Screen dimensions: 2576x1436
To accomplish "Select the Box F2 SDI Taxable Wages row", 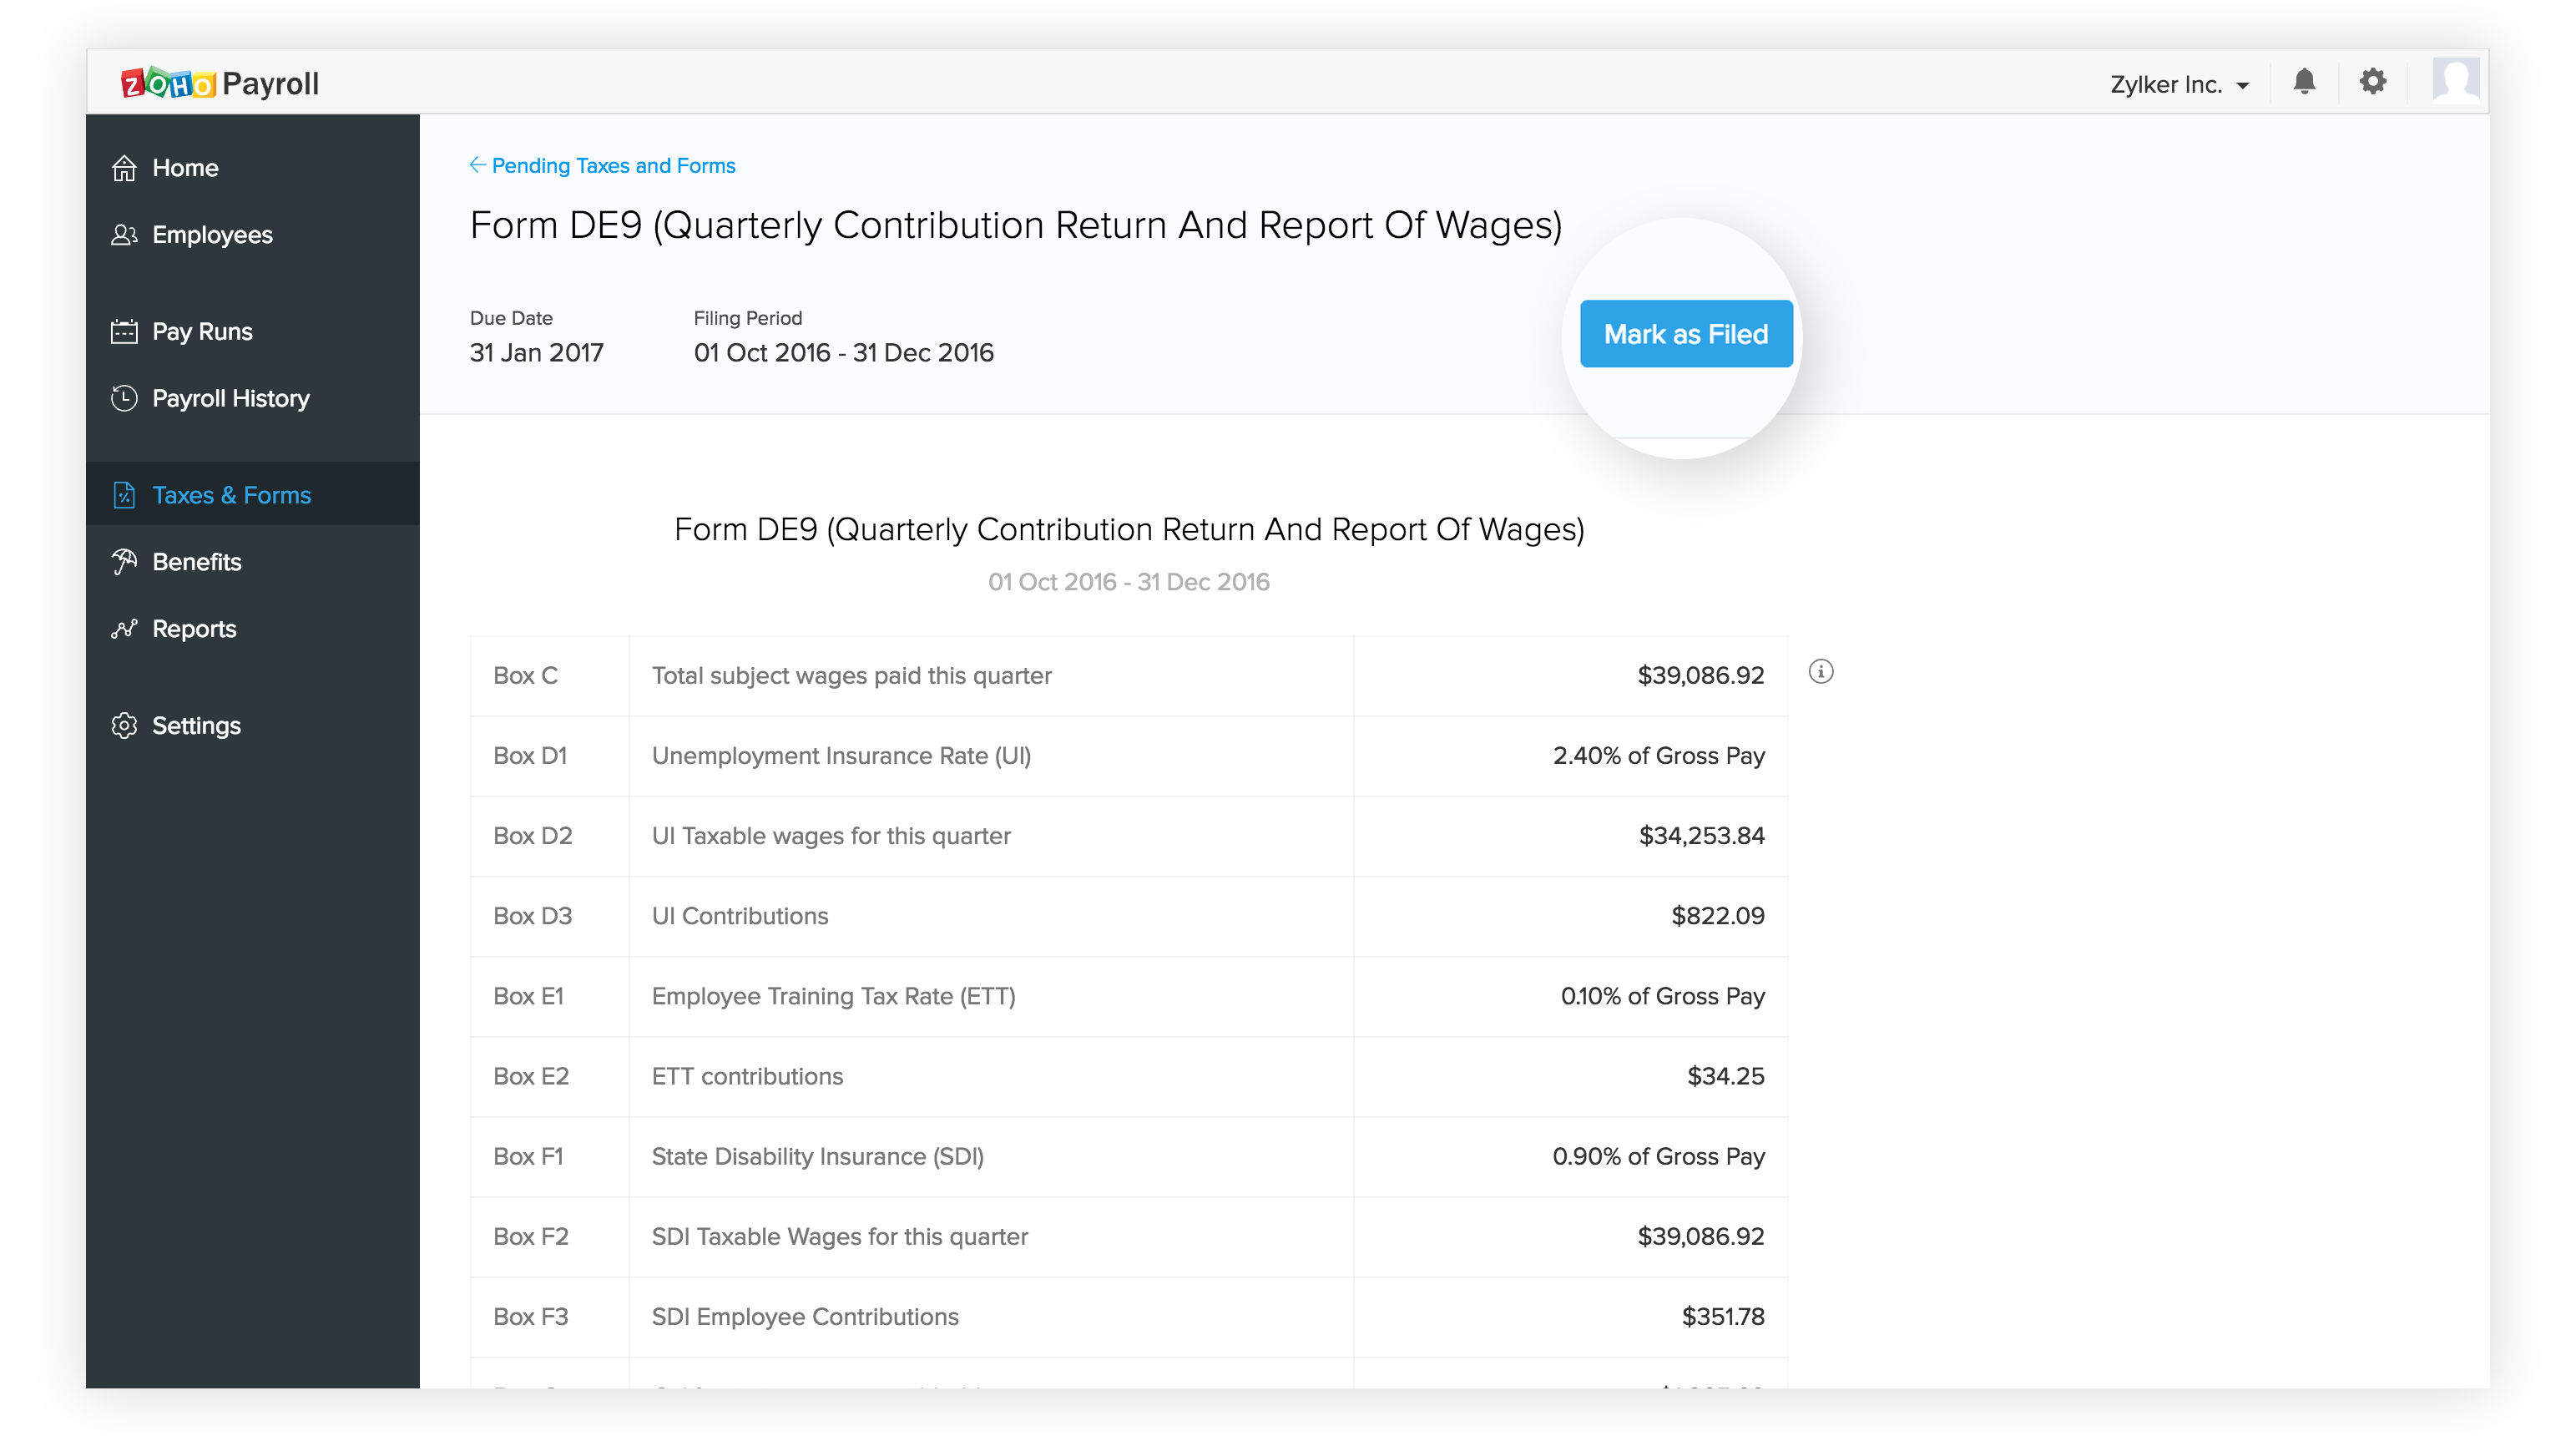I will (1128, 1237).
